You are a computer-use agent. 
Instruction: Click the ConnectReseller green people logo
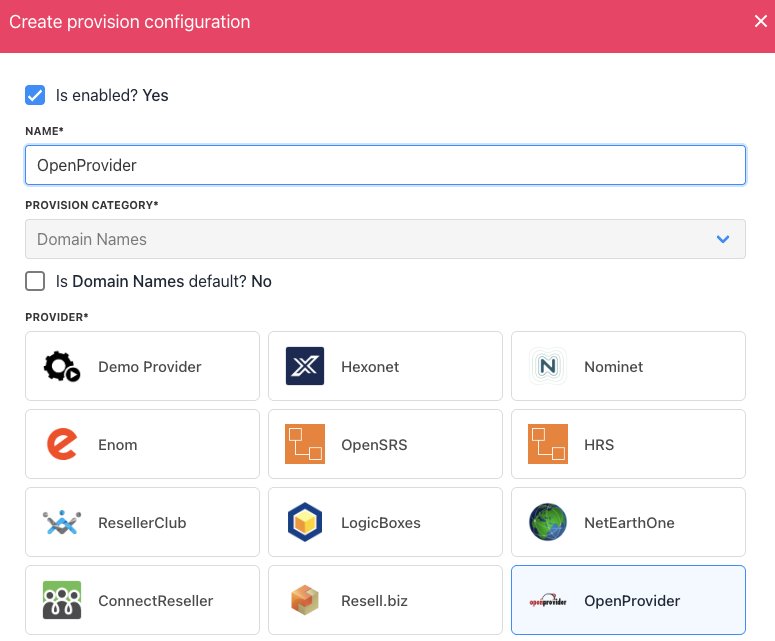tap(62, 600)
